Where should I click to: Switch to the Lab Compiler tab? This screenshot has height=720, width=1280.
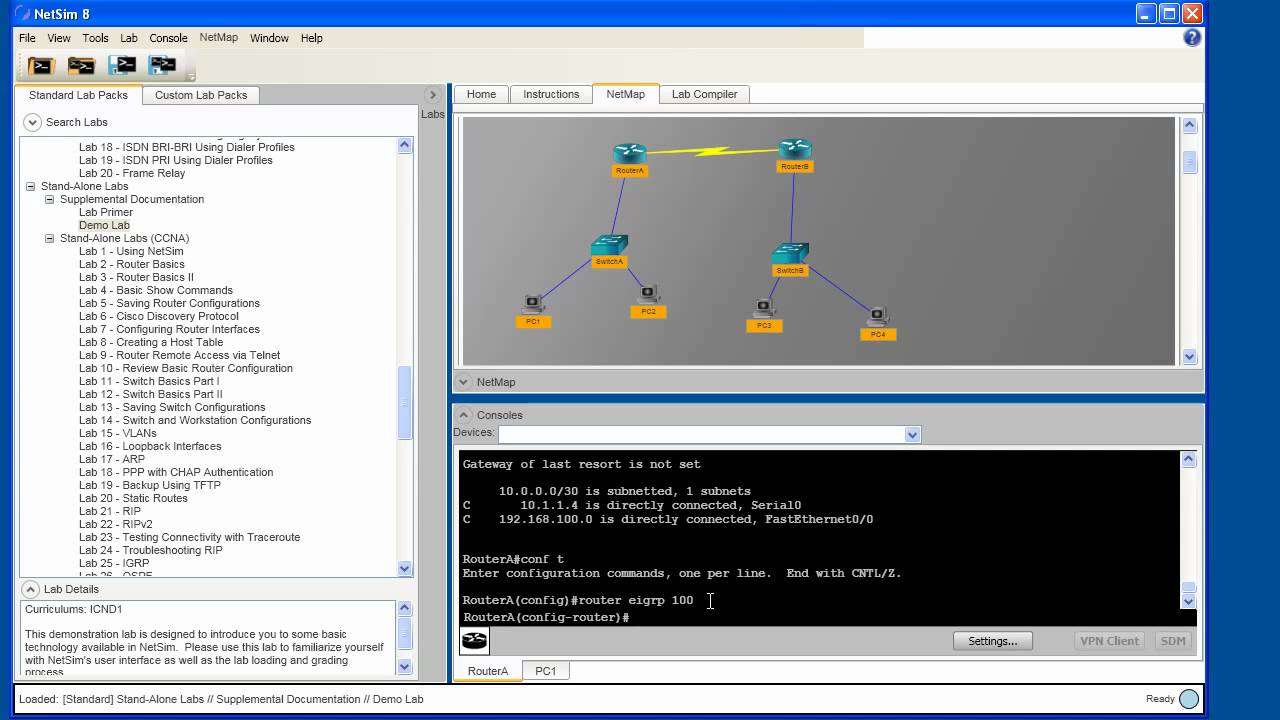pos(704,94)
